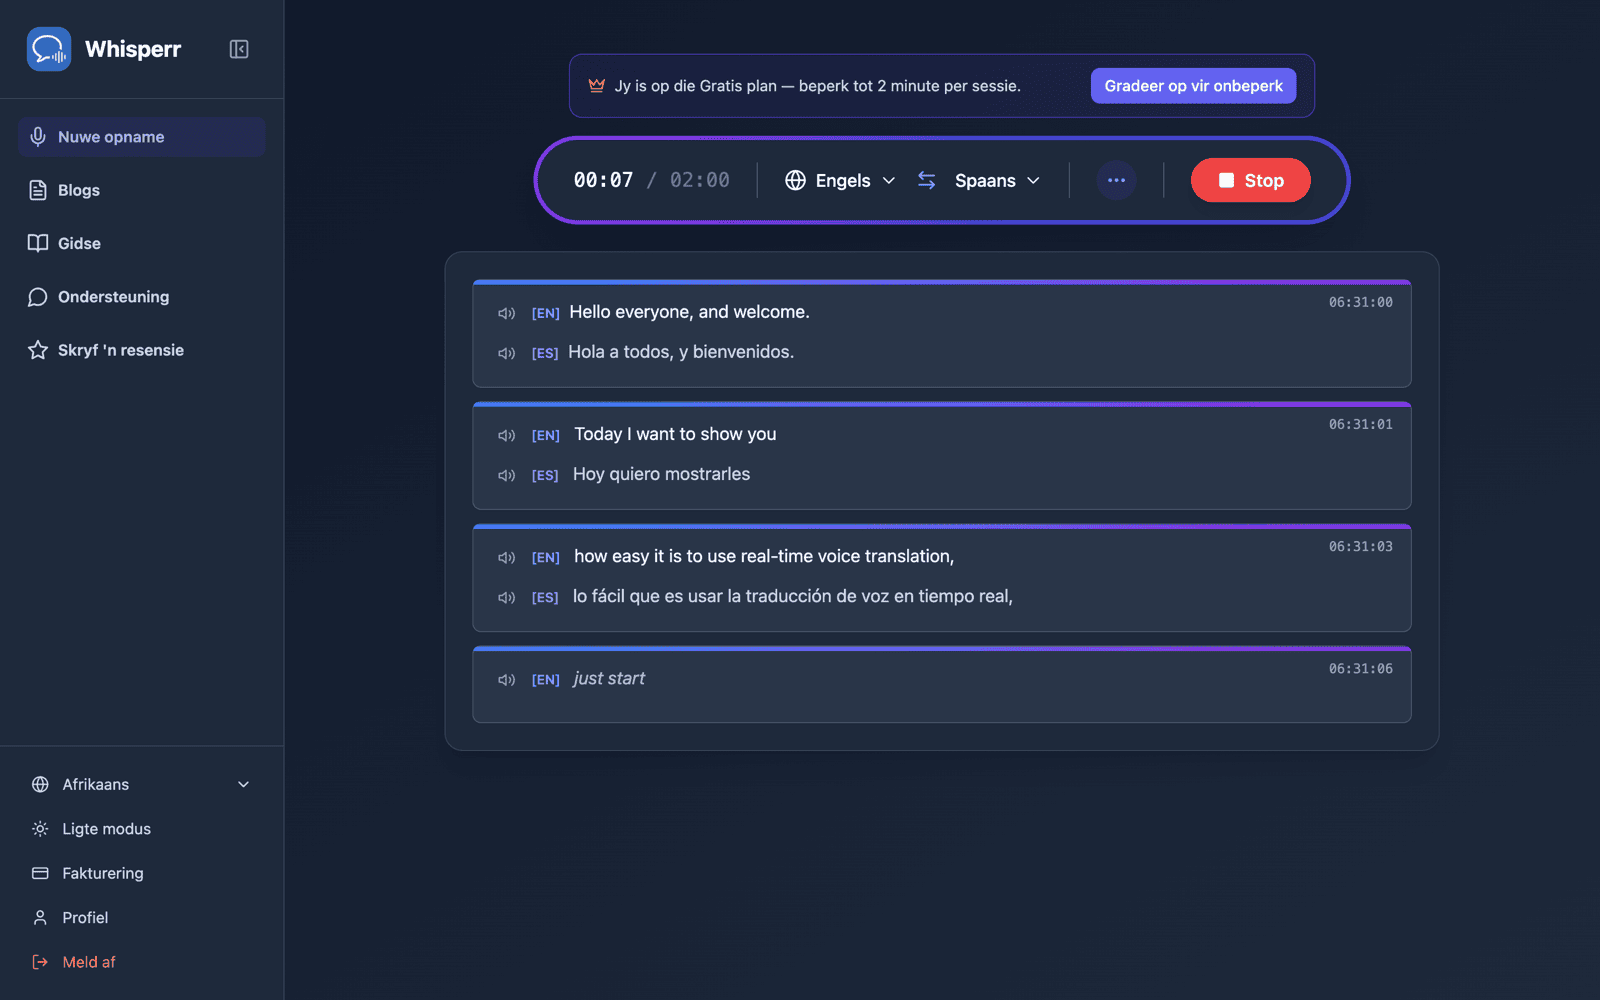Click the Whisperr logo icon
The height and width of the screenshot is (1000, 1600).
[49, 49]
